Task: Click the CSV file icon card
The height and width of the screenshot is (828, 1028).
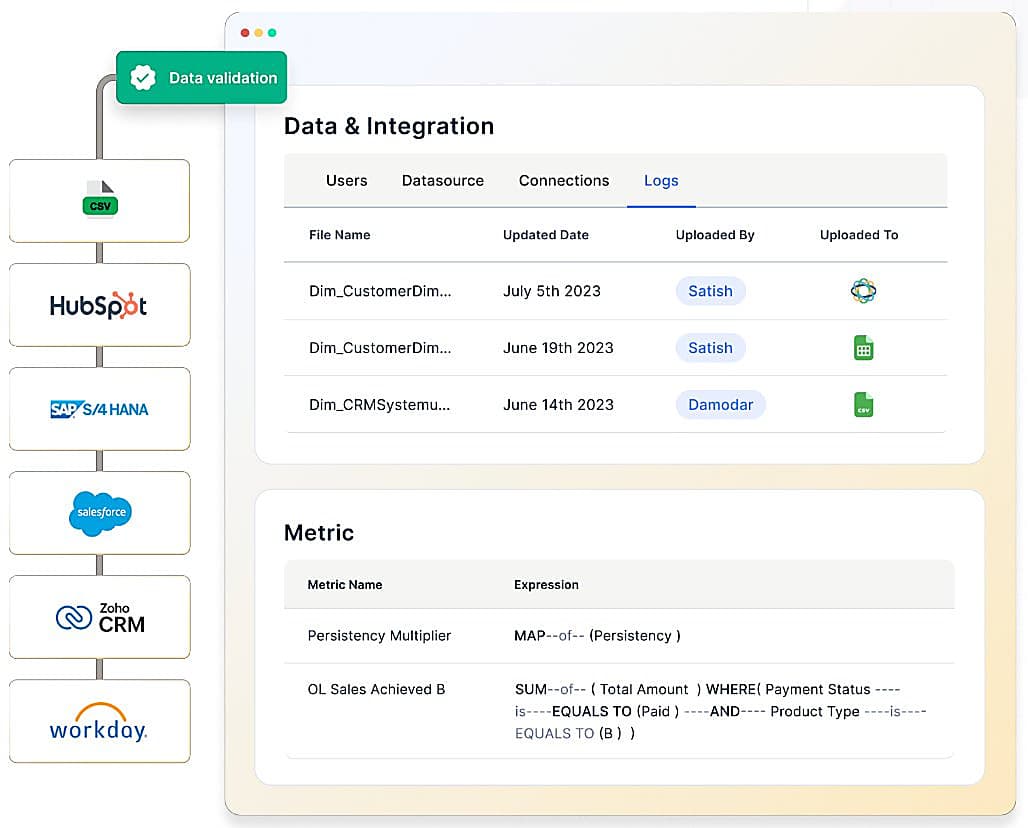Action: 100,201
